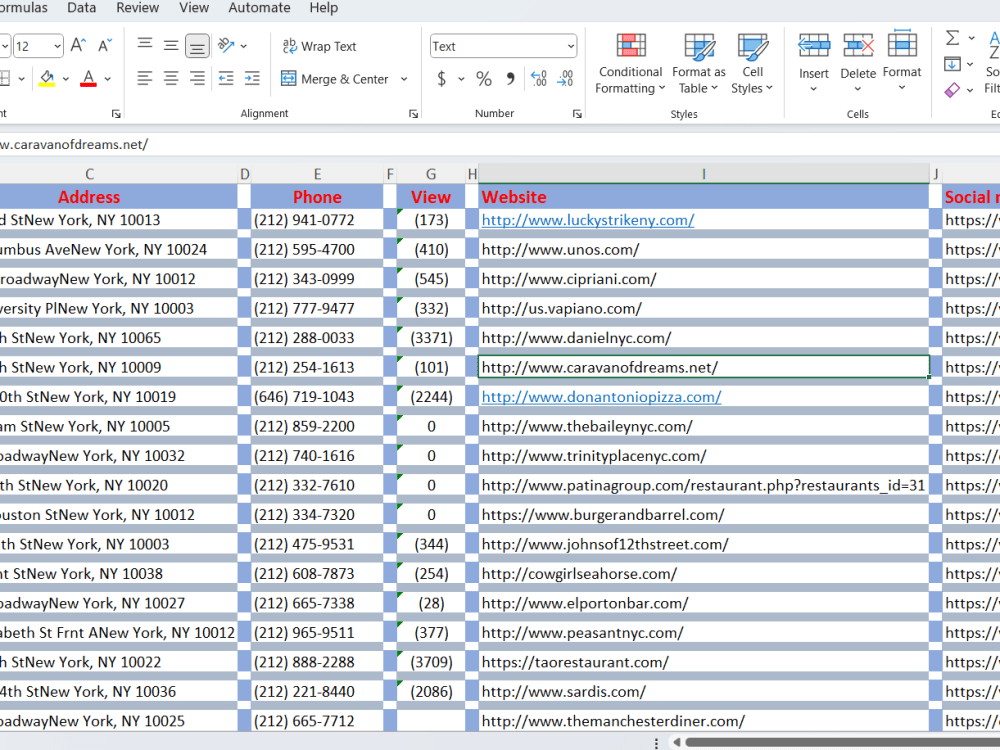The height and width of the screenshot is (750, 1000).
Task: Open the Help tab
Action: 324,8
